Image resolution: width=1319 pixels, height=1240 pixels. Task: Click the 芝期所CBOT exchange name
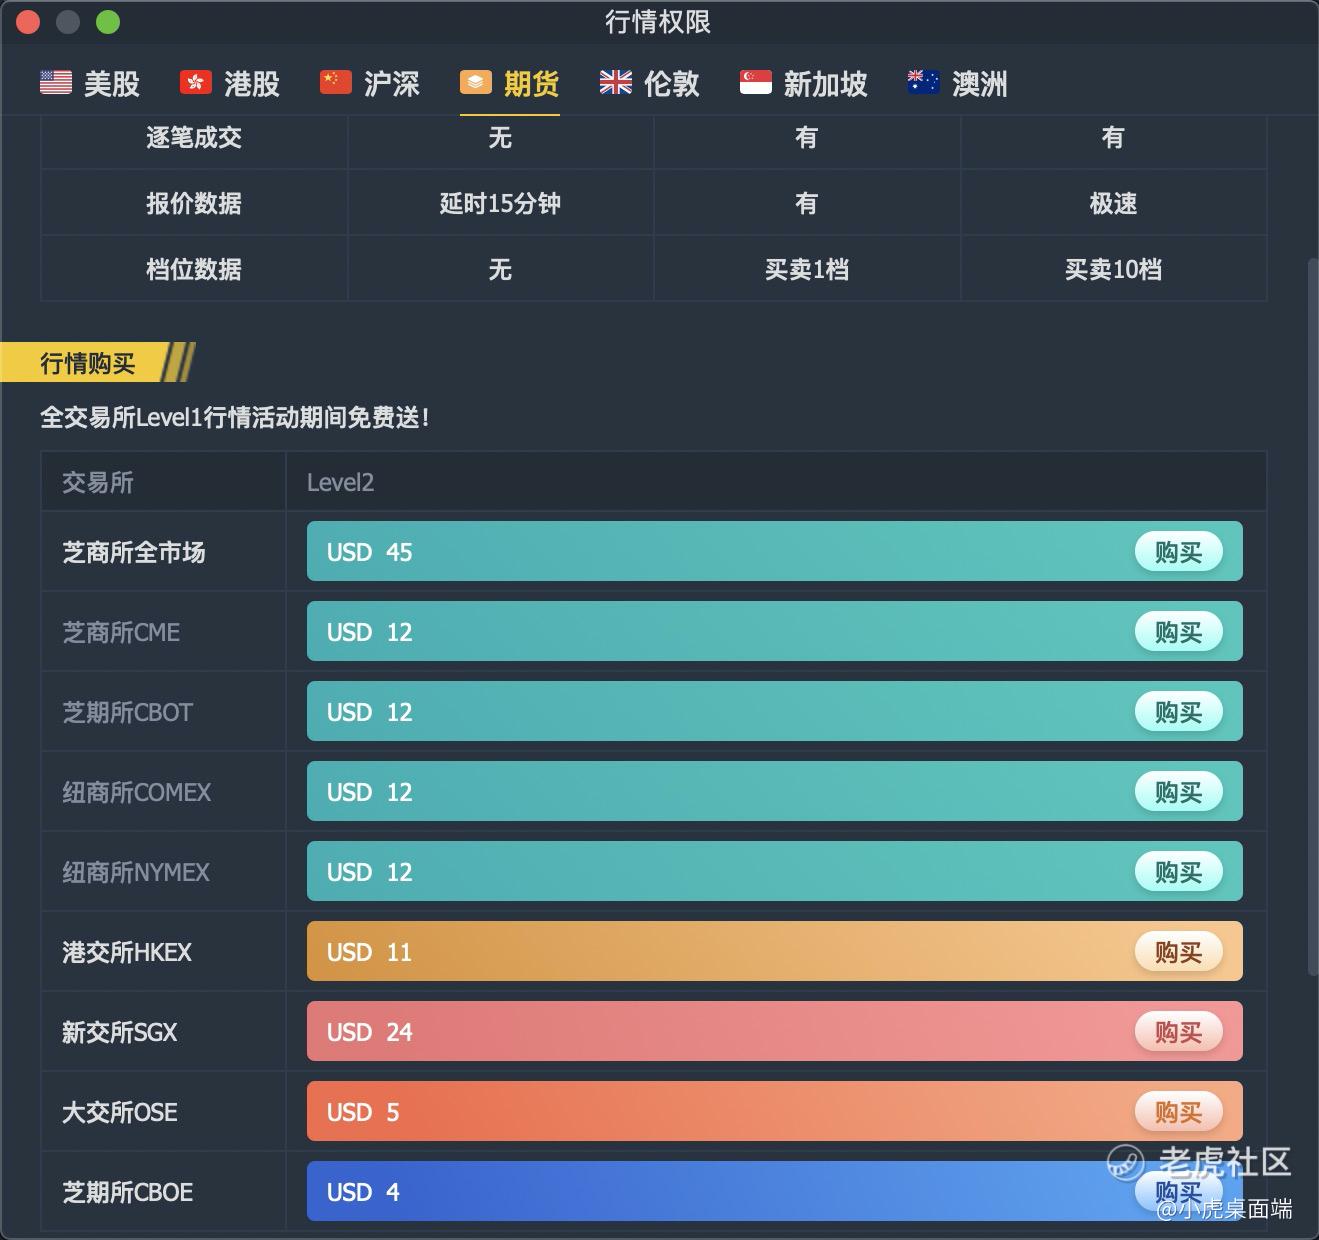tap(127, 712)
